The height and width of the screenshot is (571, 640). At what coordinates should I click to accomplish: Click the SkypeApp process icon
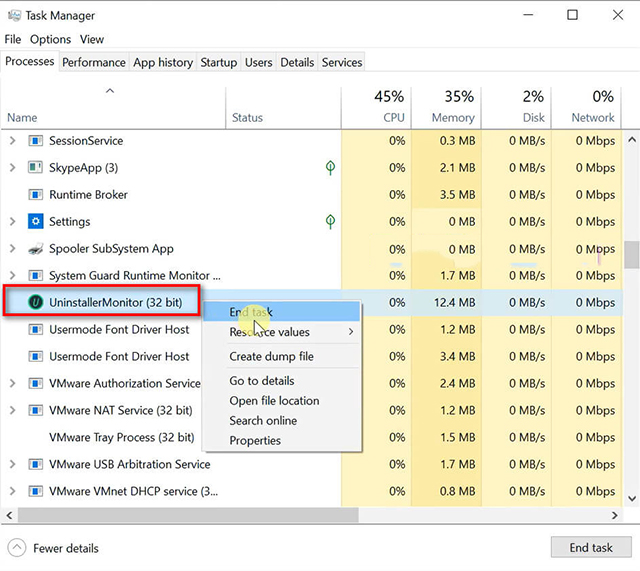(x=36, y=168)
